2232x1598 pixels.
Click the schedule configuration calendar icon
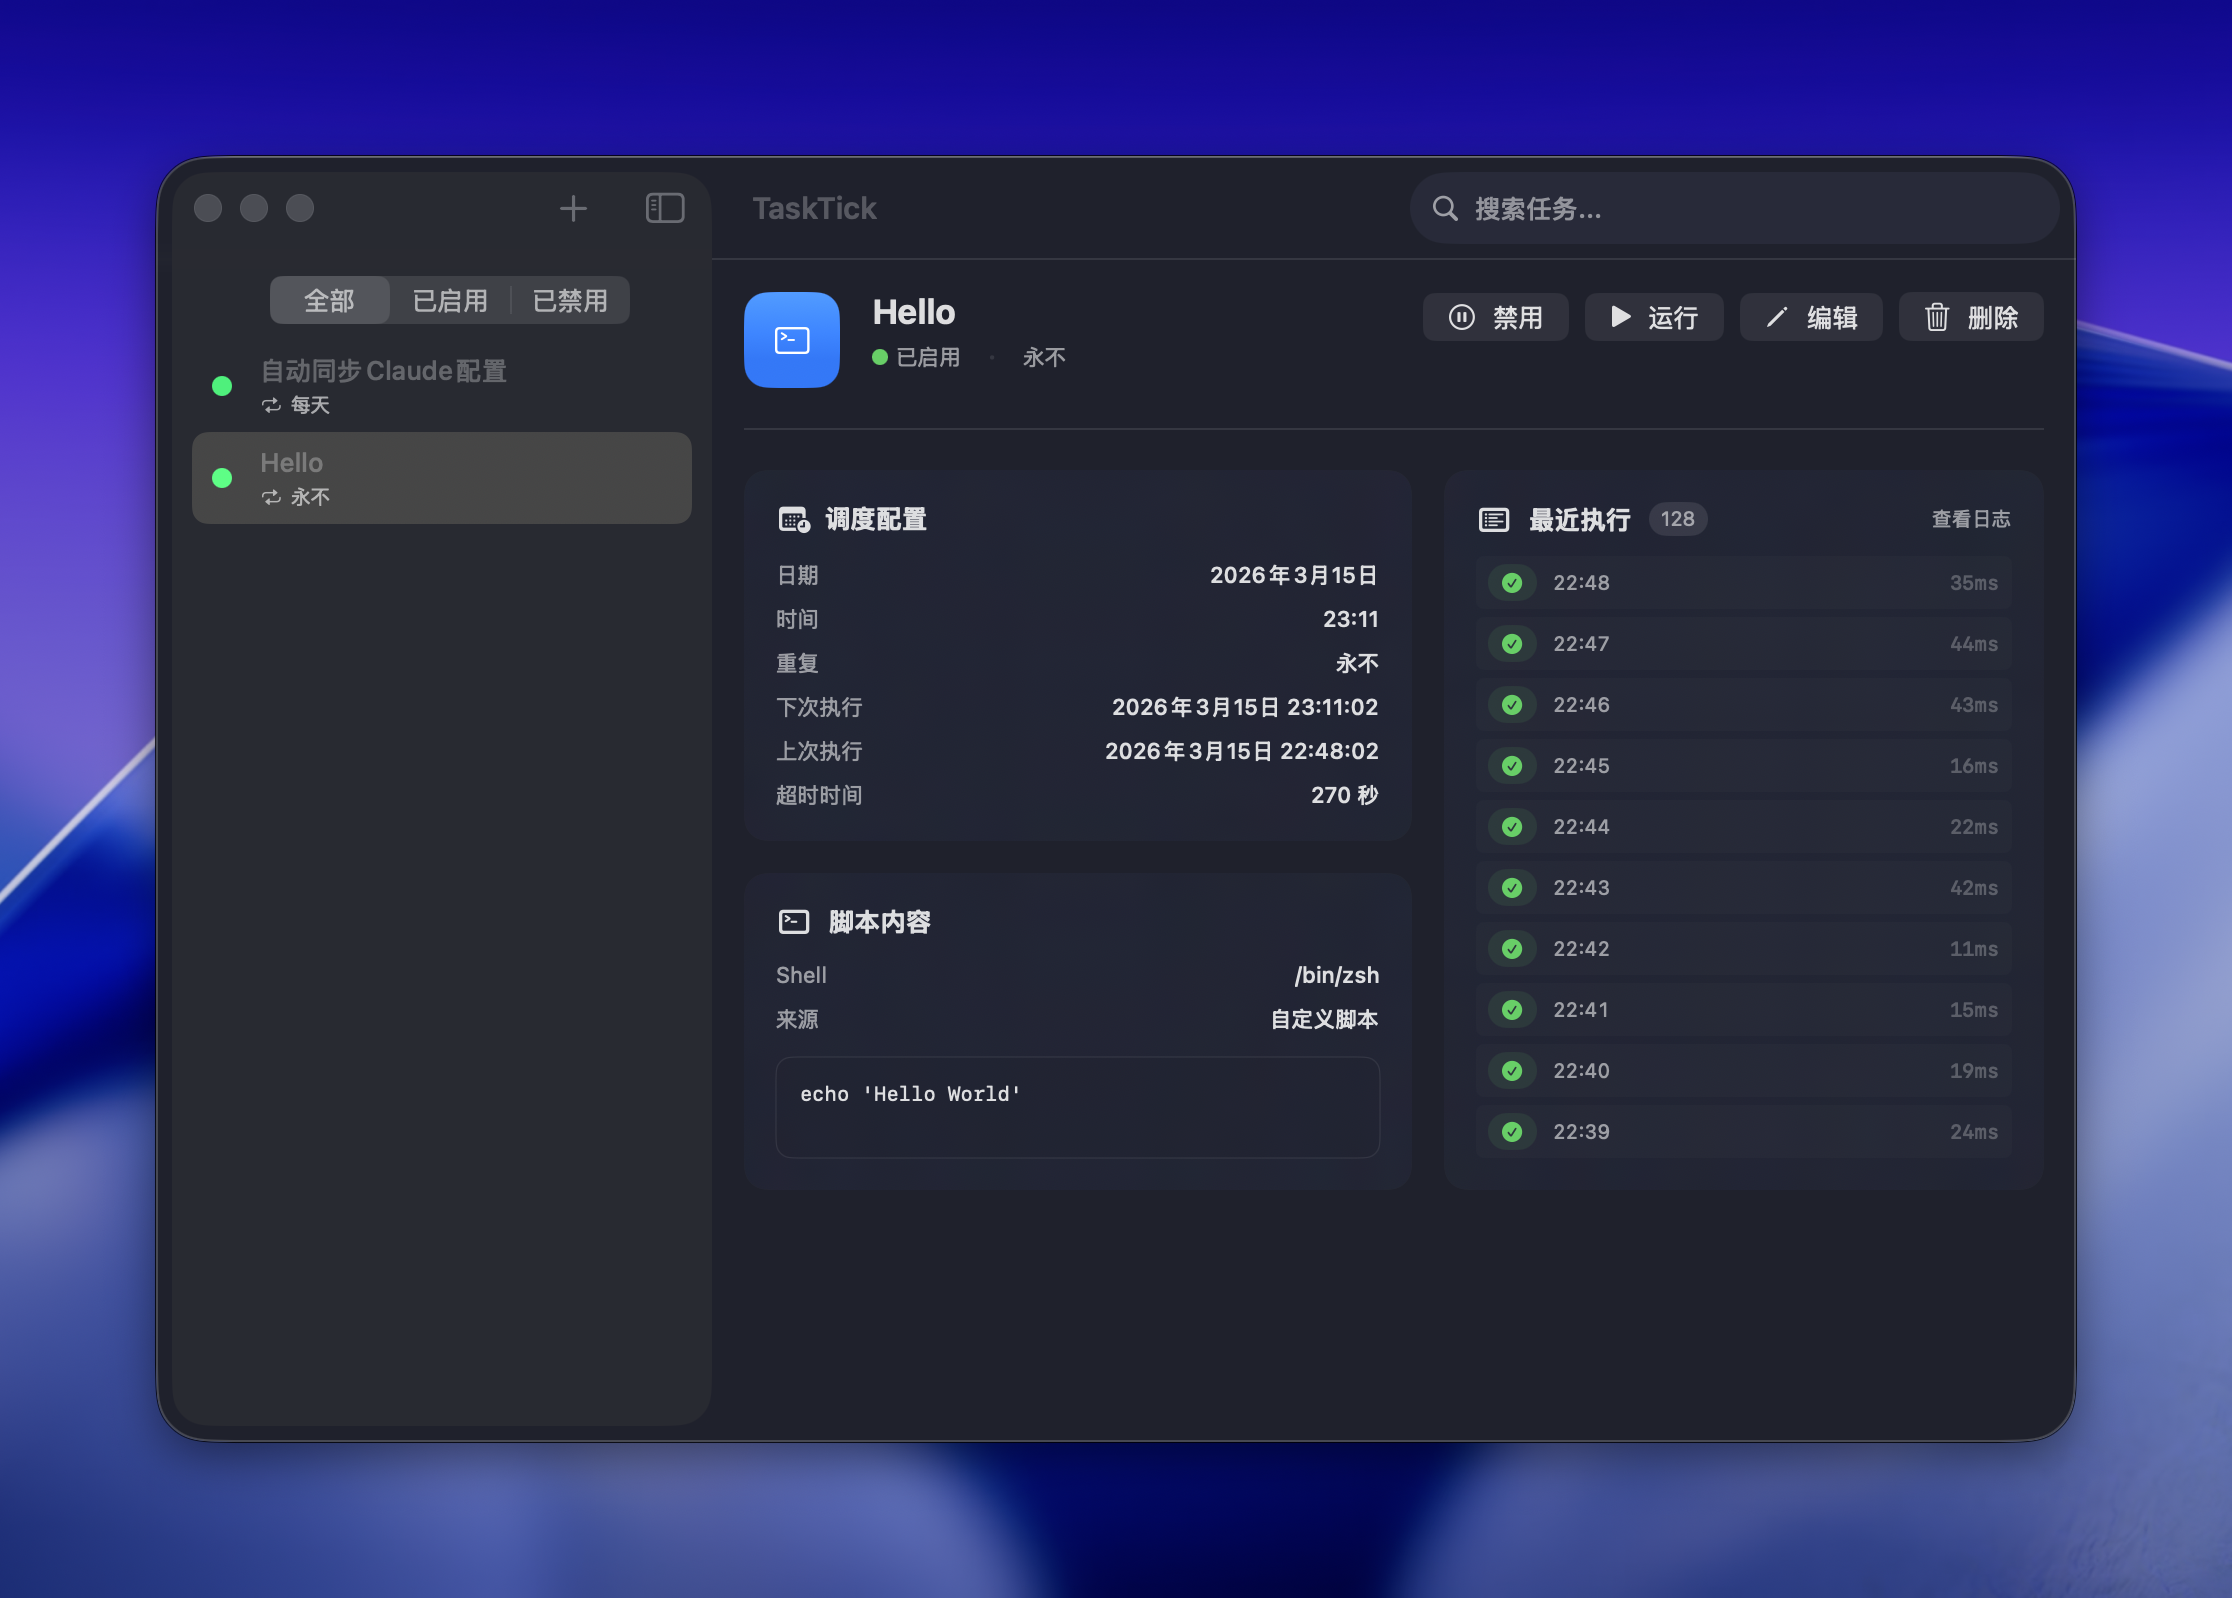click(x=794, y=519)
